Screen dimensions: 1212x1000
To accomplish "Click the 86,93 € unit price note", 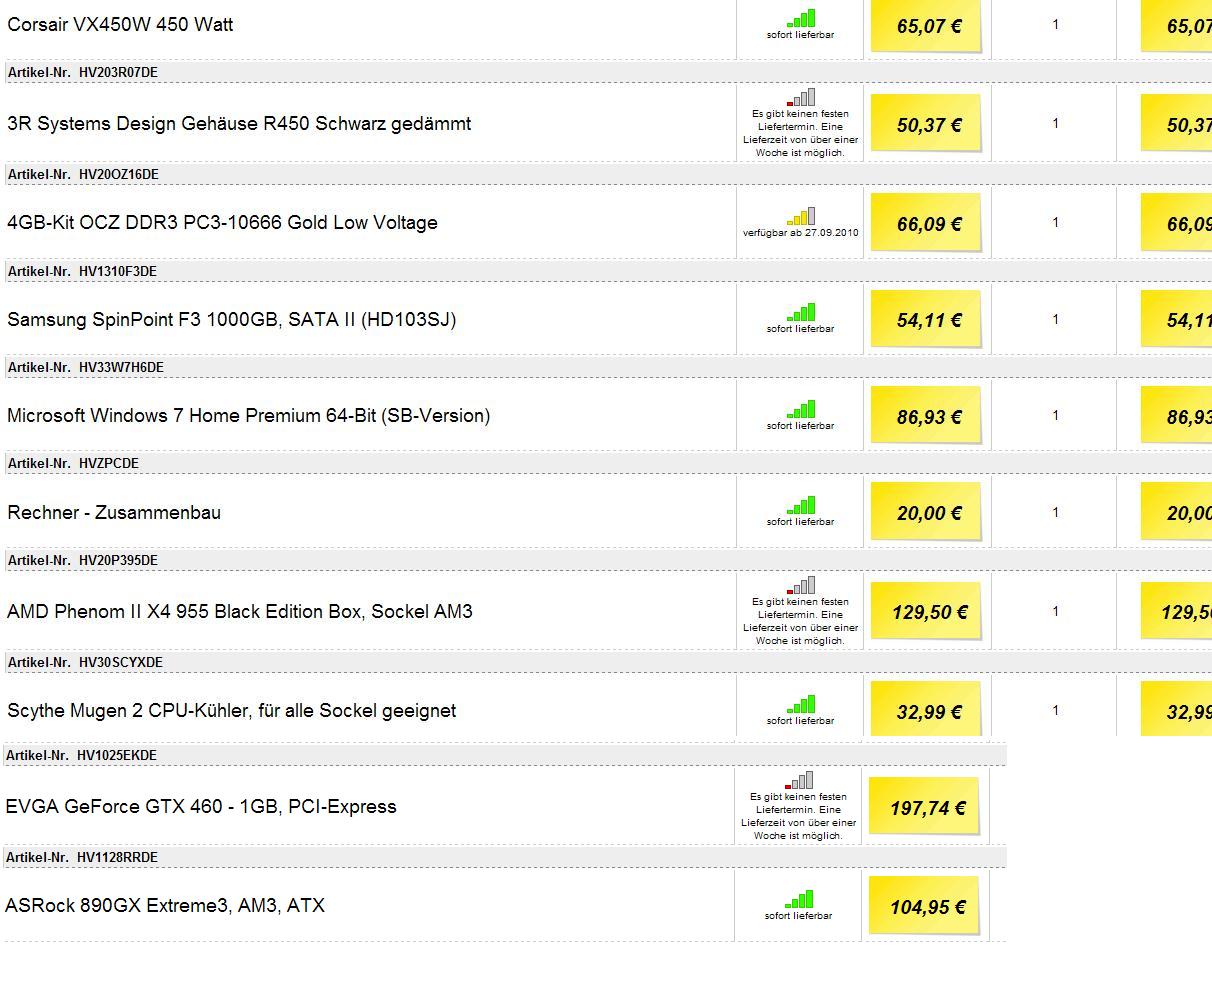I will click(926, 416).
